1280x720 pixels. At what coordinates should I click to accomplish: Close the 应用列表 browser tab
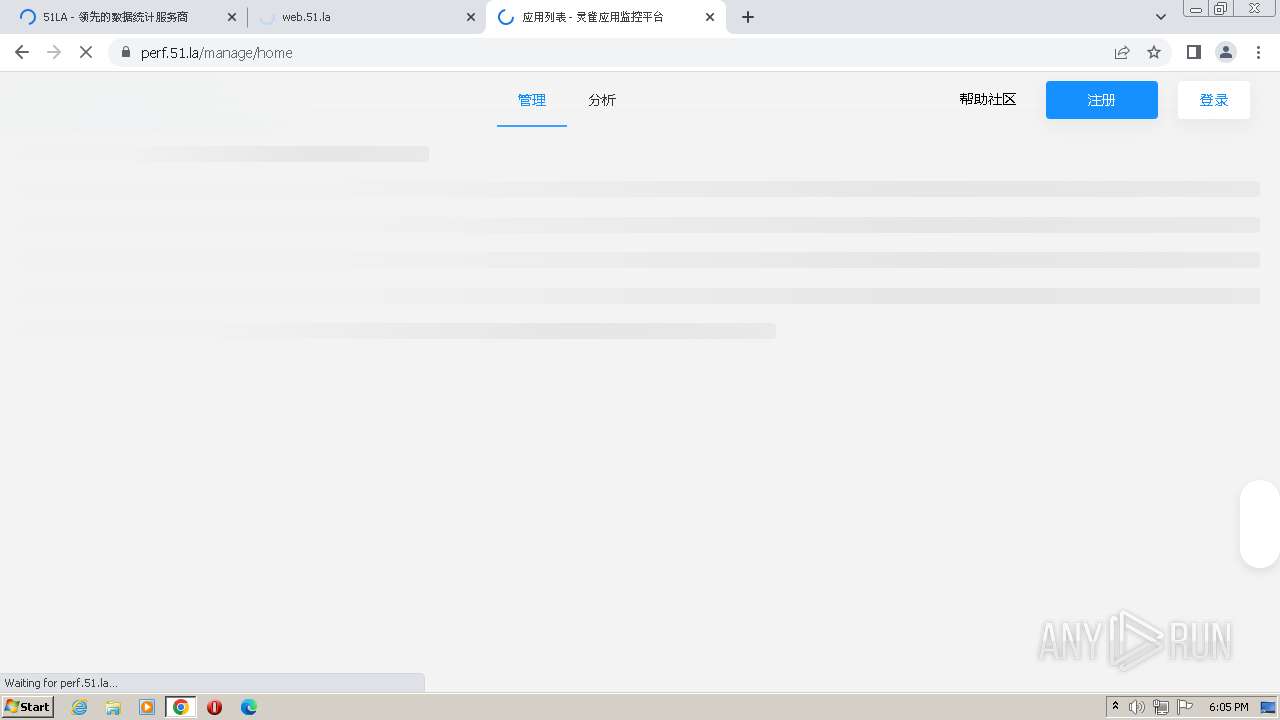click(x=710, y=17)
